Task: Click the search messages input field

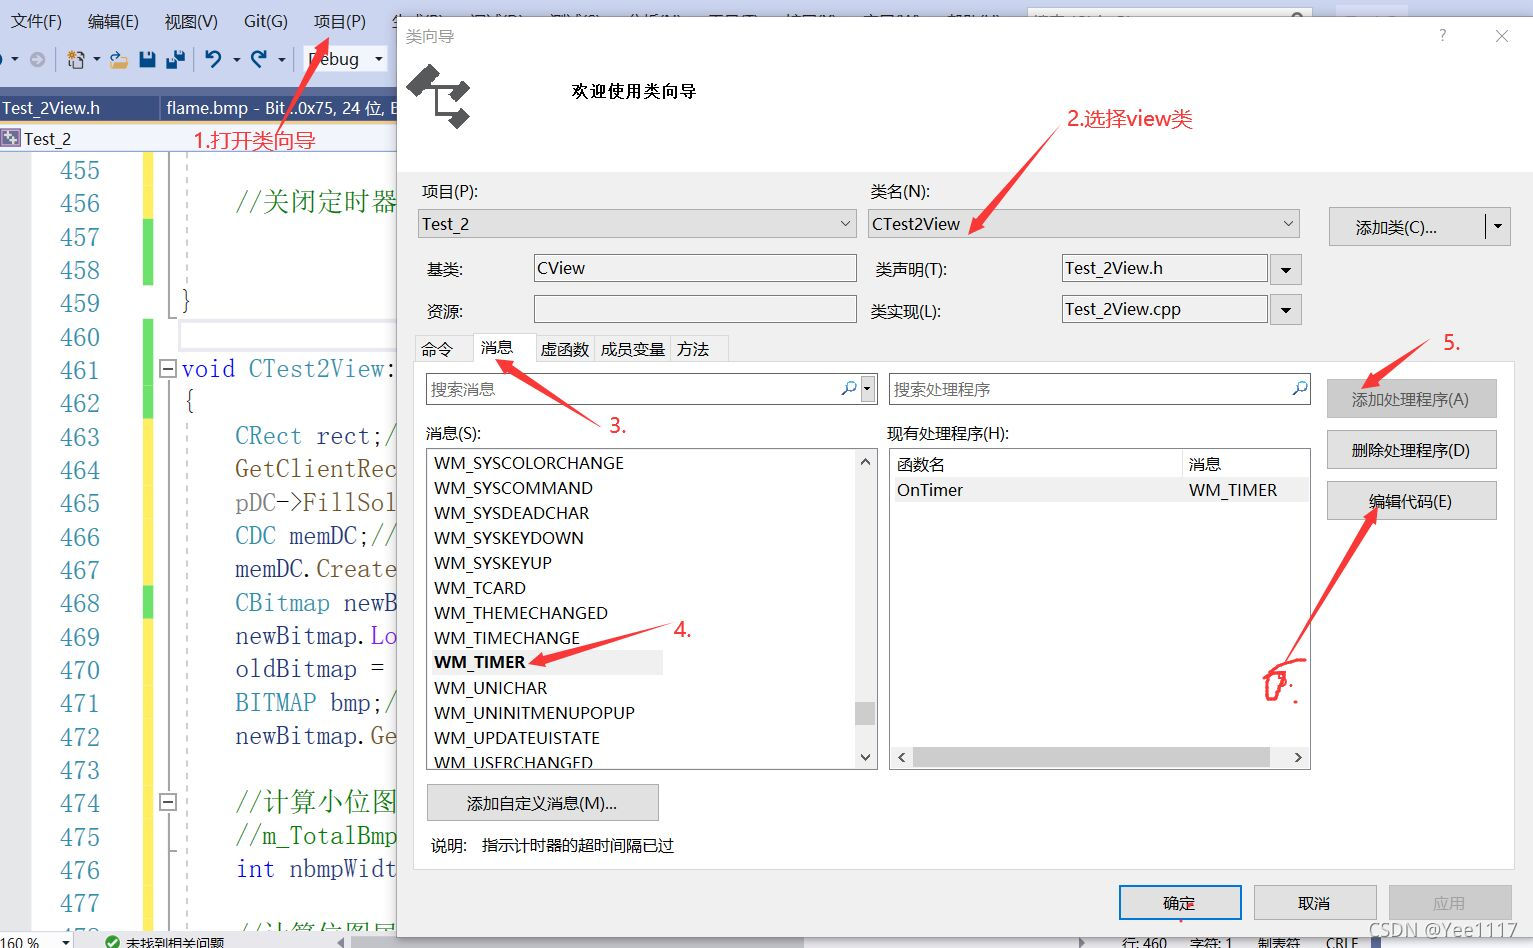Action: coord(633,389)
